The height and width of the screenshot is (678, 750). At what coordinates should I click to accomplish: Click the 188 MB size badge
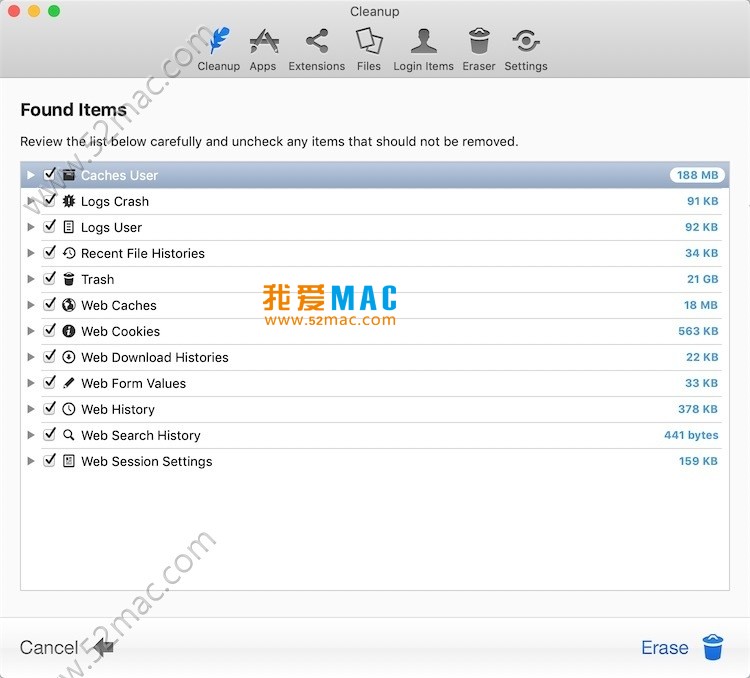coord(697,175)
